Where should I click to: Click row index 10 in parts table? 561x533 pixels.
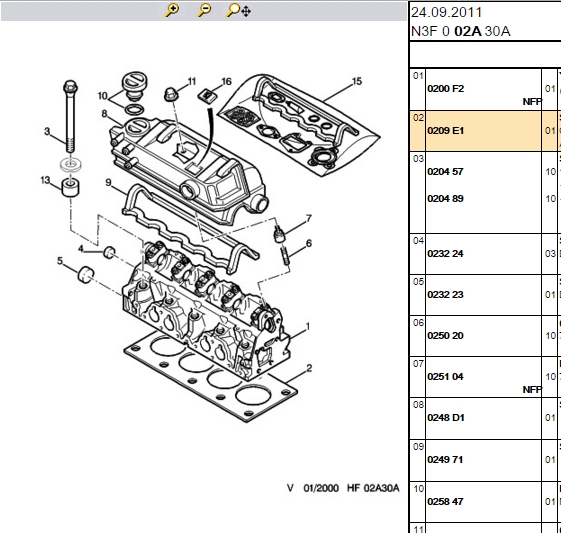pos(418,488)
